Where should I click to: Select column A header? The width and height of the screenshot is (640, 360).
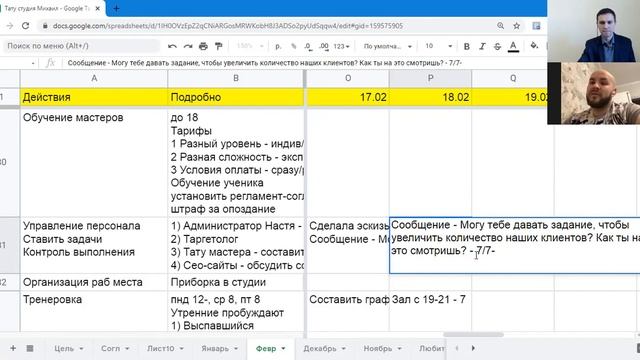coord(94,78)
